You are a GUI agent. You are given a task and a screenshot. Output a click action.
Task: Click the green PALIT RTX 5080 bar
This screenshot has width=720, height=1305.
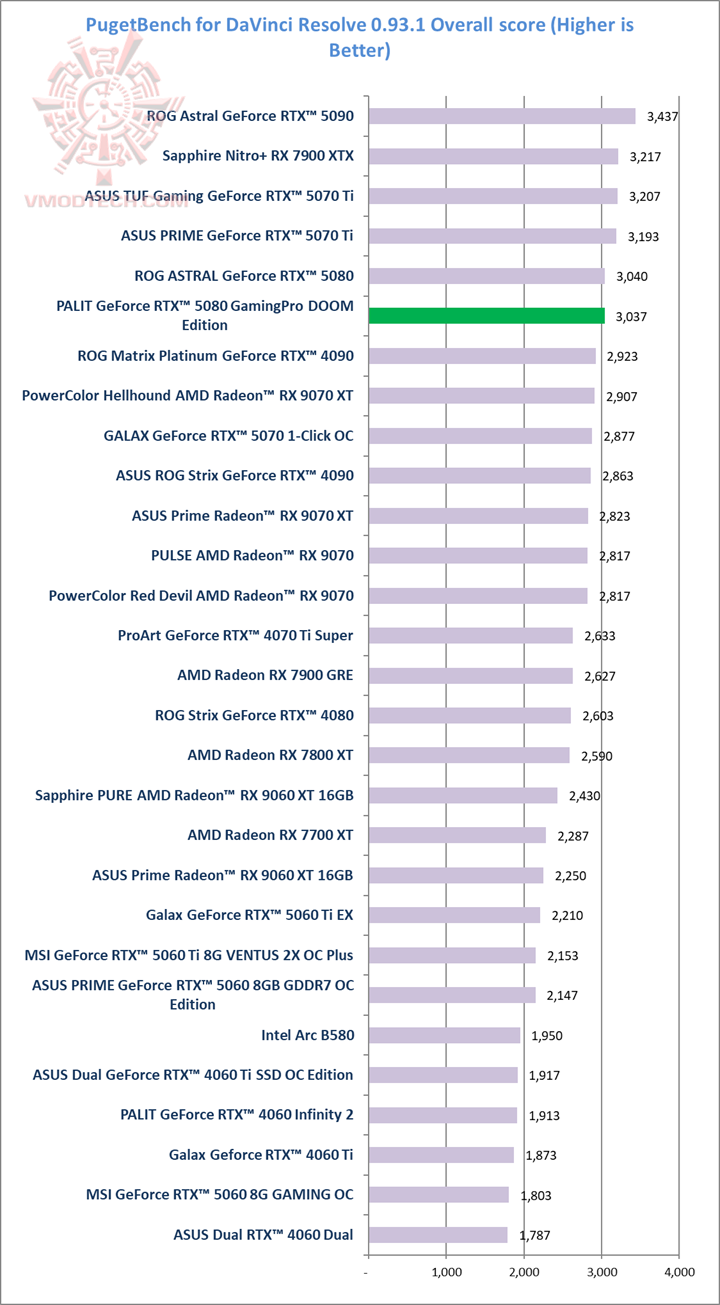pos(487,316)
